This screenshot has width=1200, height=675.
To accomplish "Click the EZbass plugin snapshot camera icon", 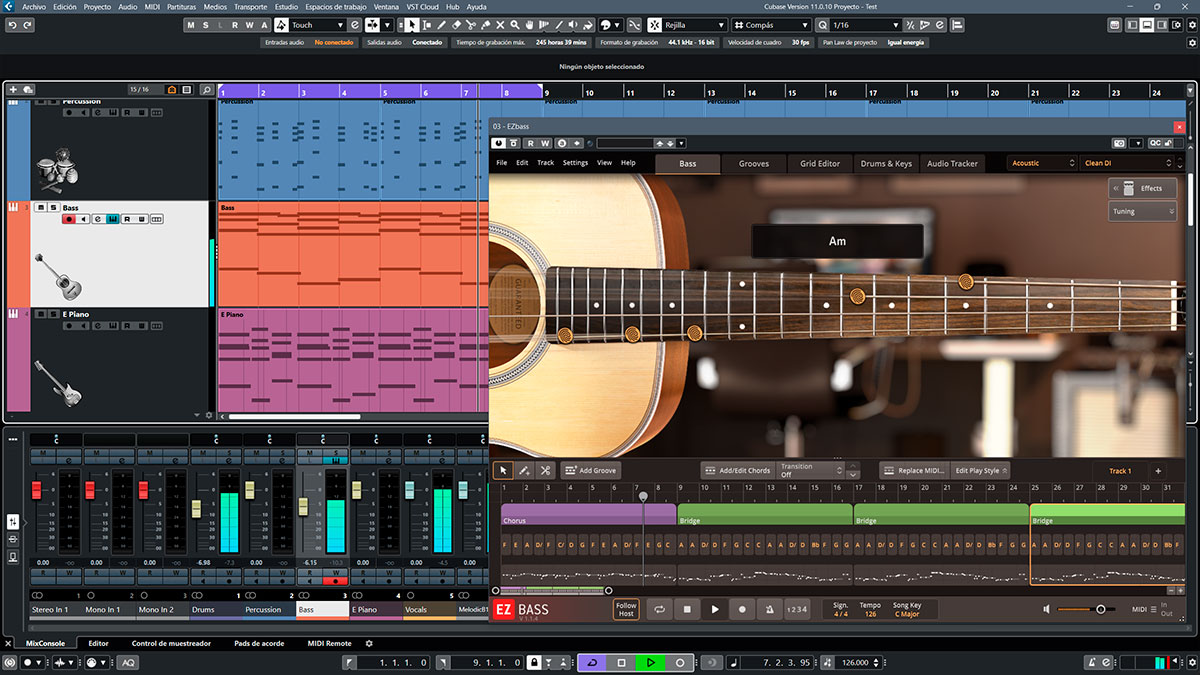I will click(1119, 143).
